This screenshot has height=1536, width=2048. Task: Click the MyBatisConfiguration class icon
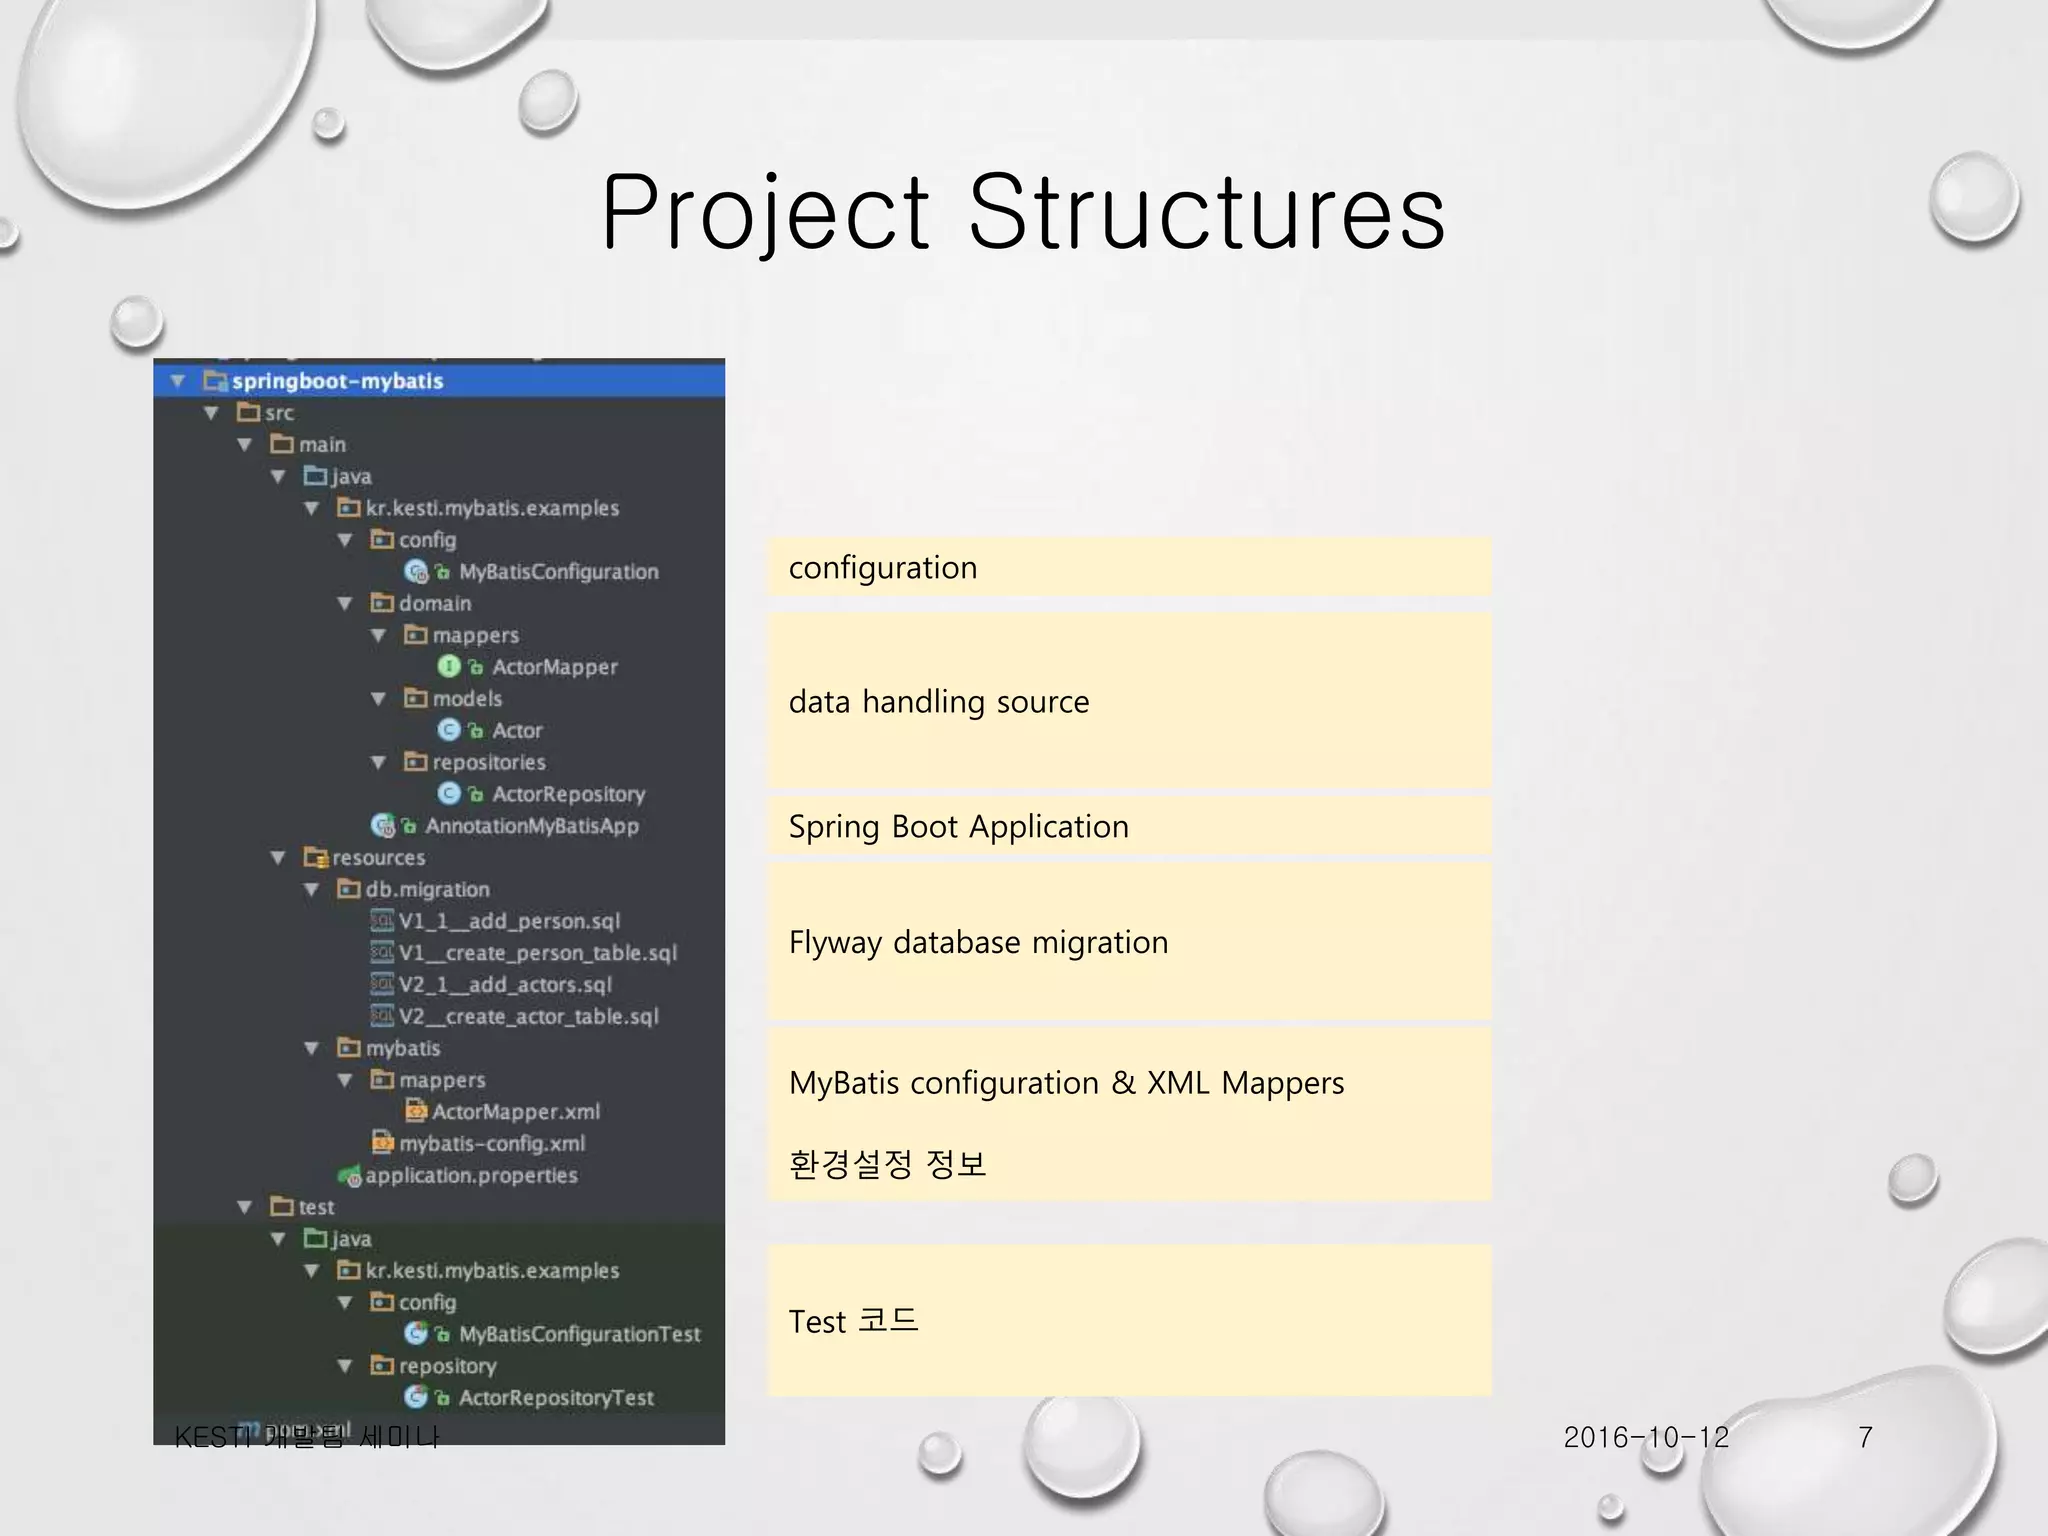click(416, 571)
